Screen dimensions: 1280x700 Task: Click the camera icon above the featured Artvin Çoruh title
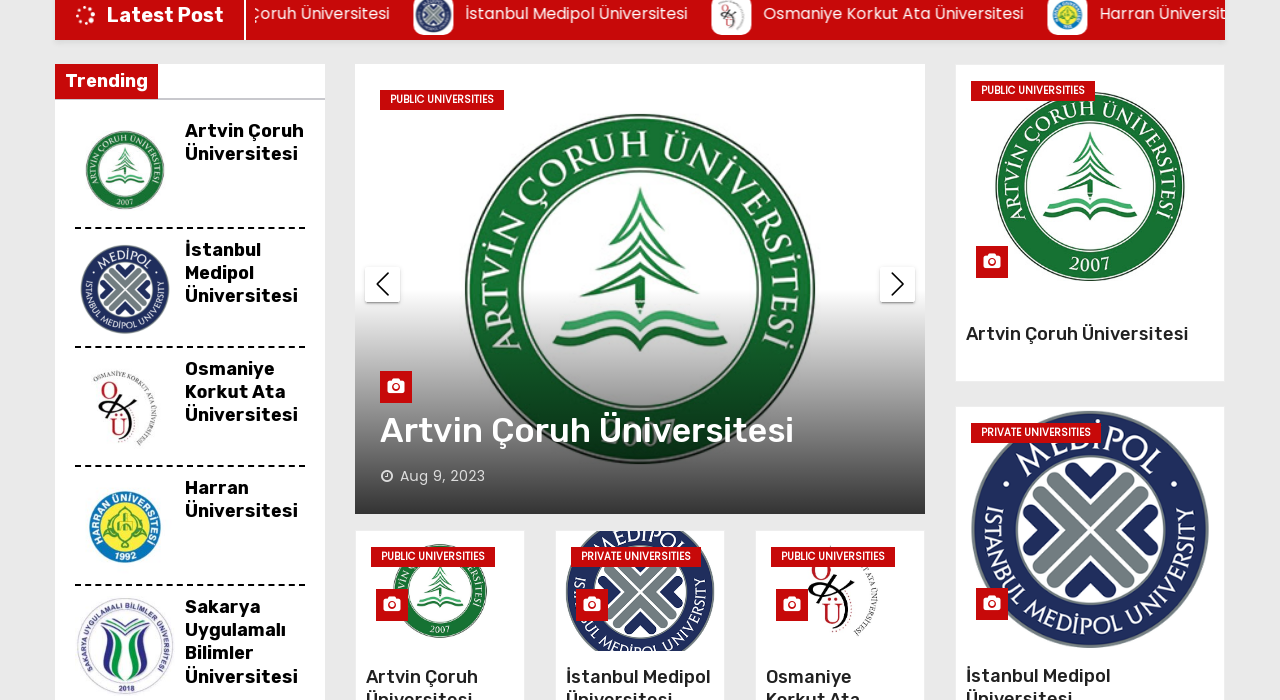(x=396, y=387)
